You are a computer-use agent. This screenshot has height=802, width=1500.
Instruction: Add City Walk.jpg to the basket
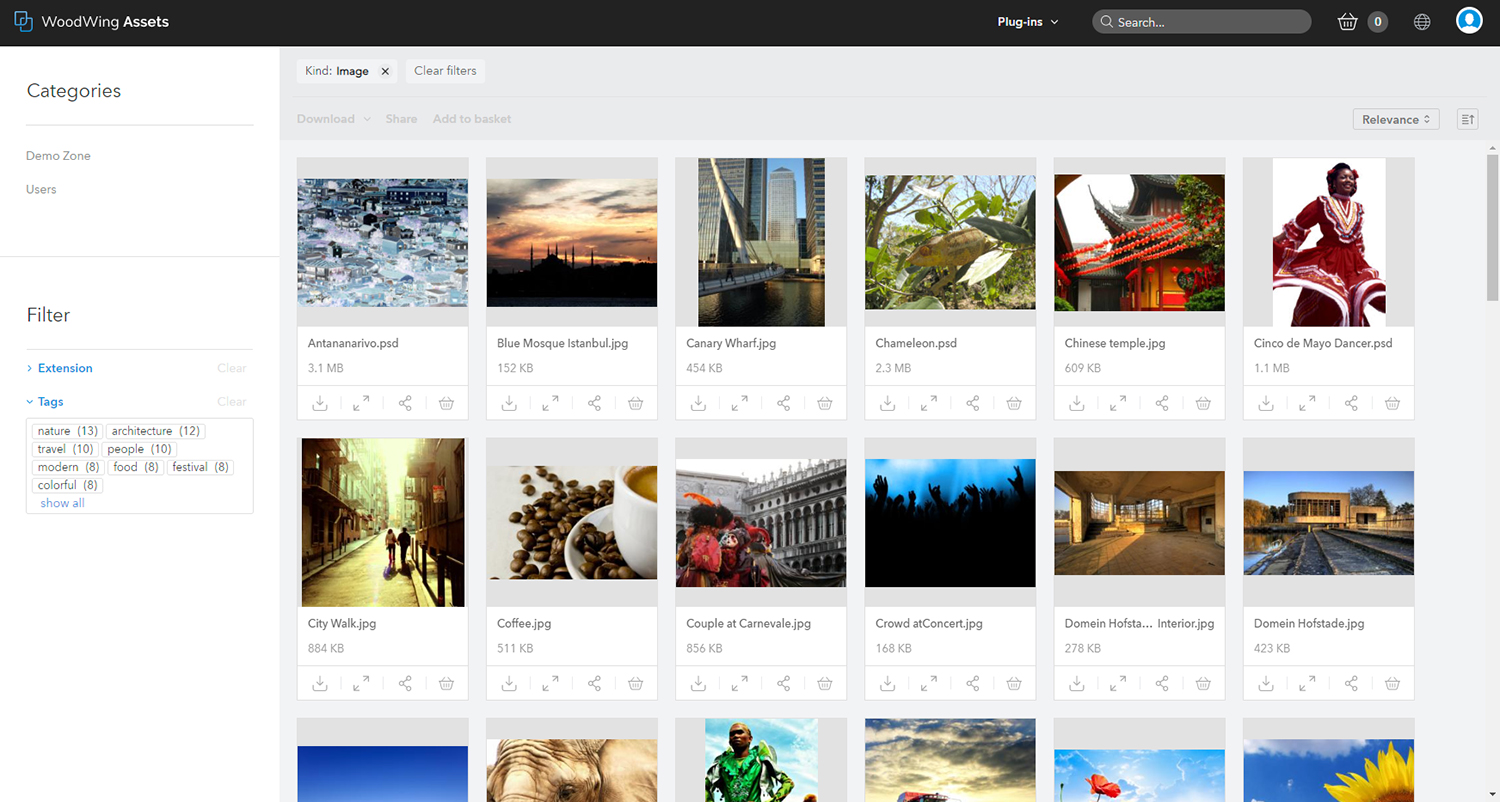(446, 683)
